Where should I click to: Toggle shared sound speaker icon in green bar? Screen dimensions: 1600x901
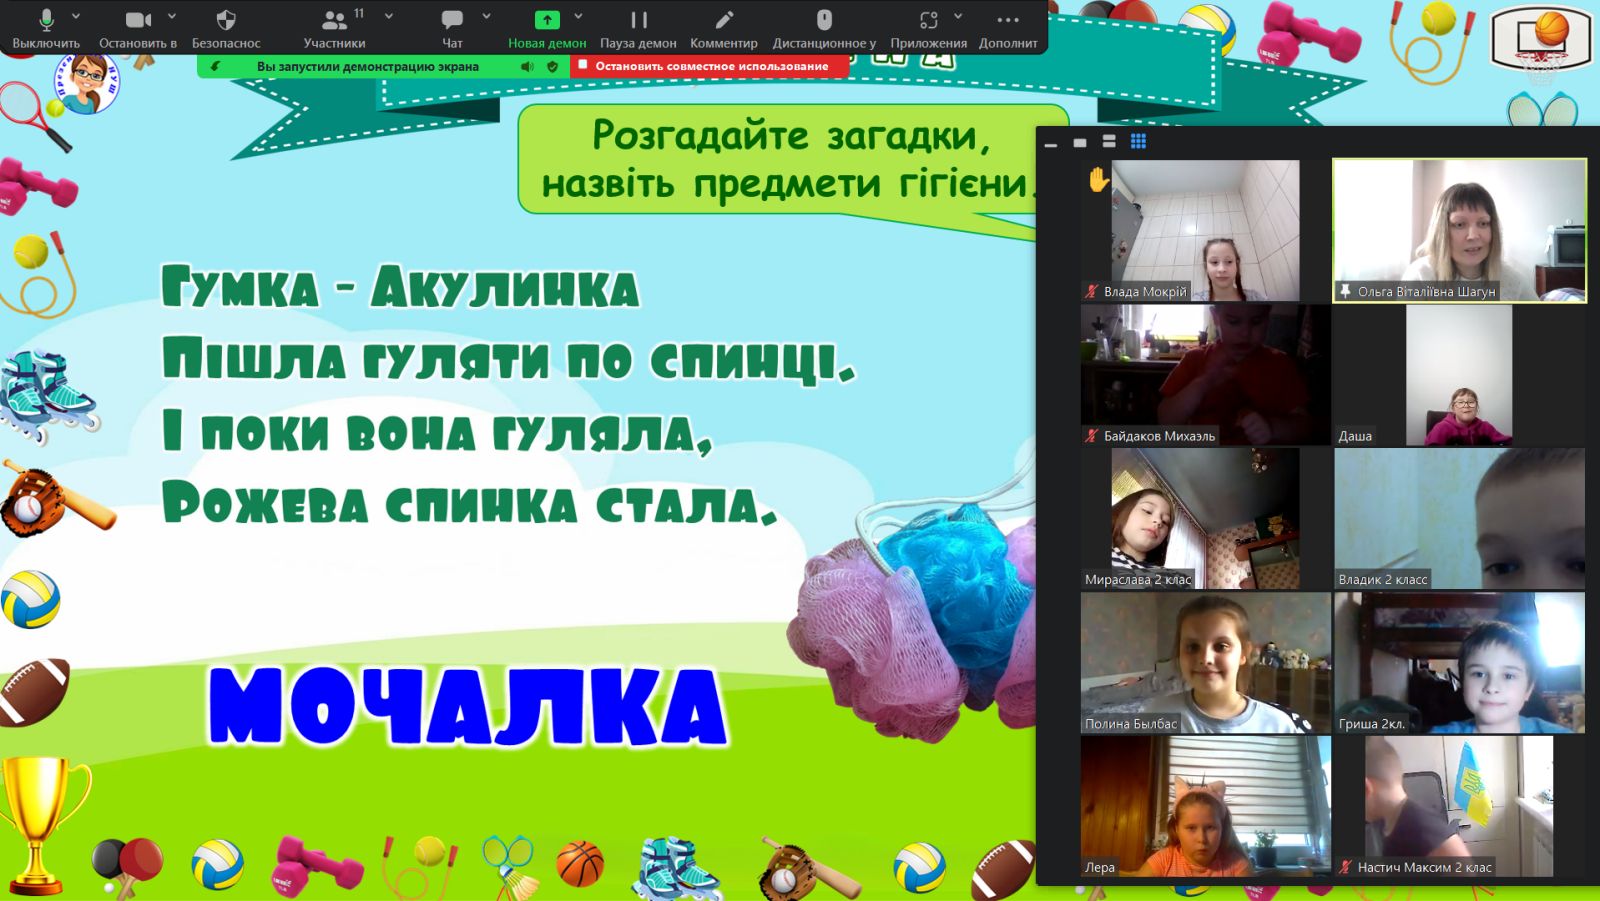(x=527, y=67)
